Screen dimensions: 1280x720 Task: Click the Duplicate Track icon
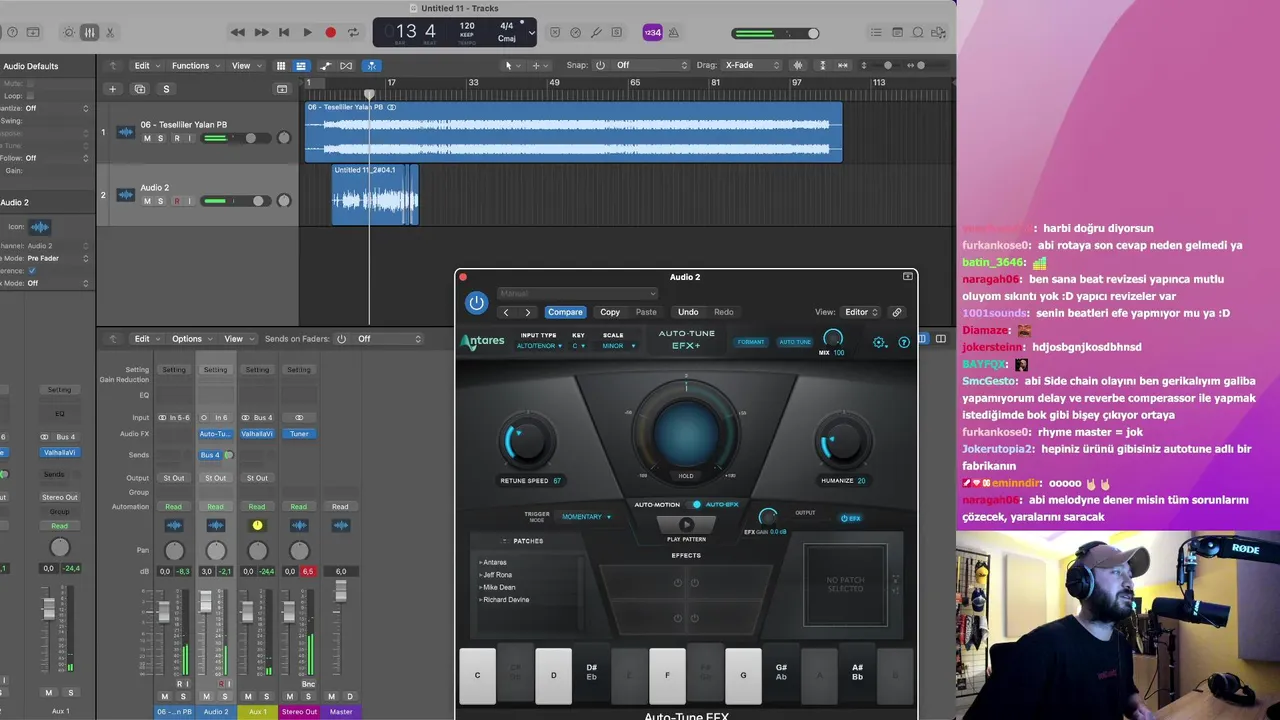(x=140, y=89)
